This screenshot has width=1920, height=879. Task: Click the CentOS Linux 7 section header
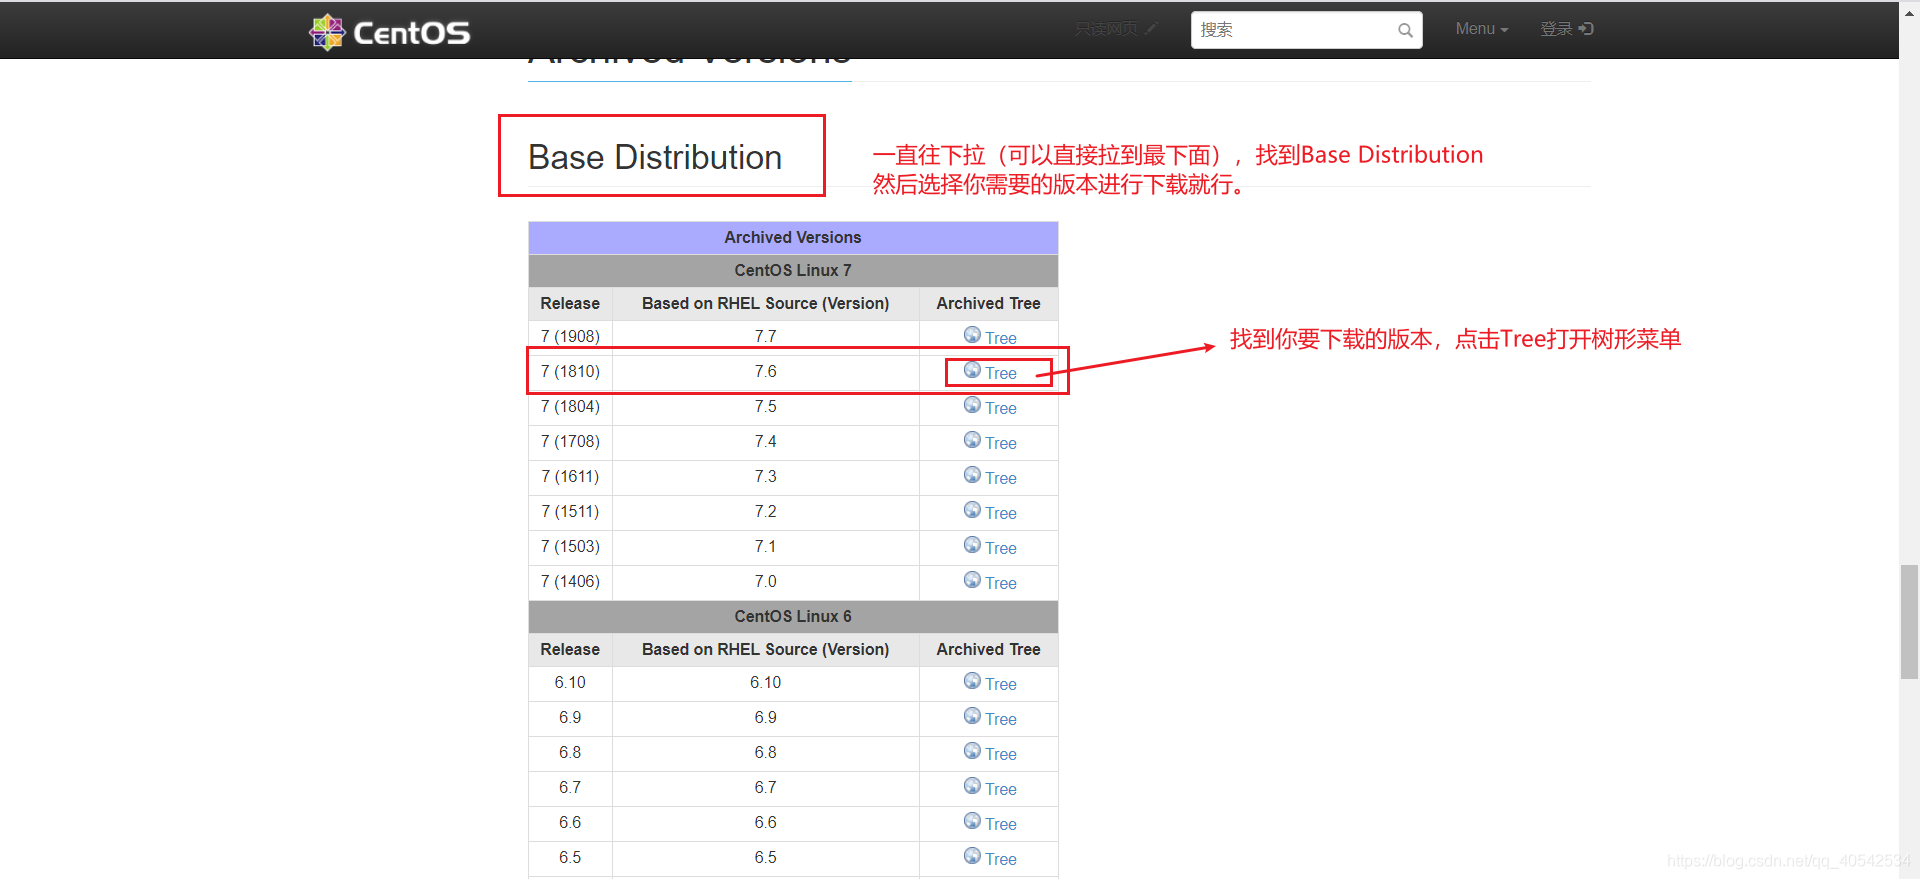tap(793, 270)
